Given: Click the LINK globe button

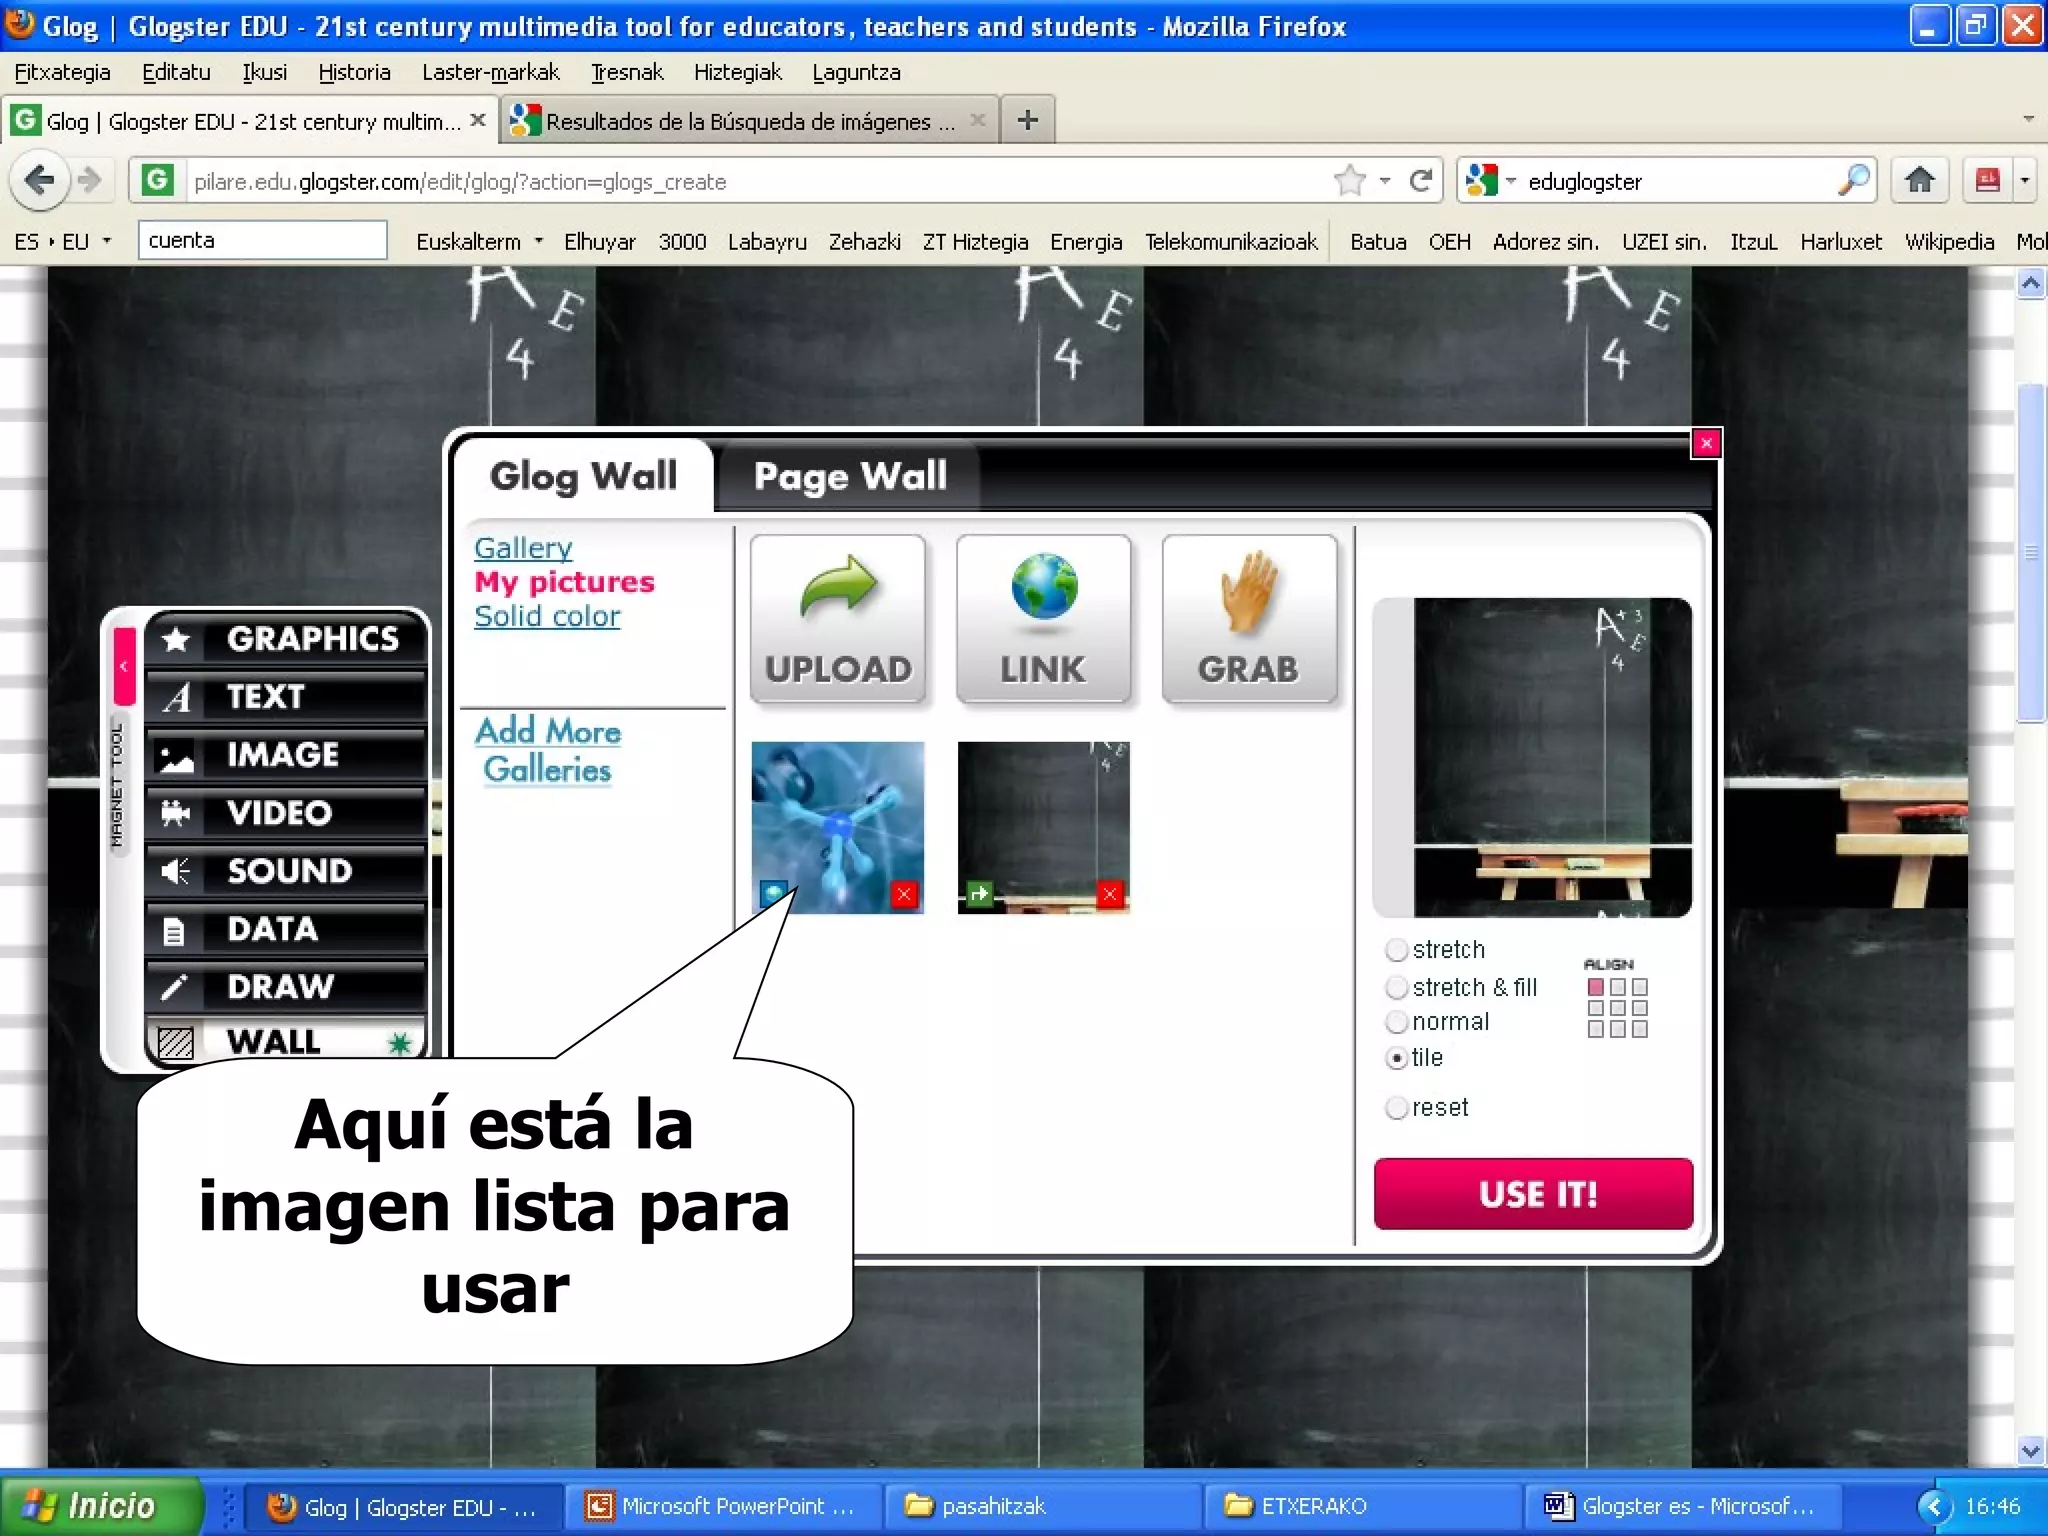Looking at the screenshot, I should tap(1043, 619).
